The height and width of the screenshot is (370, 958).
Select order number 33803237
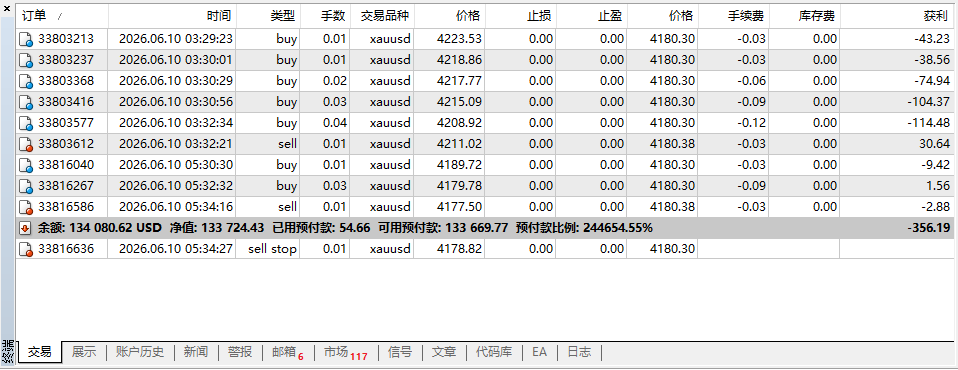(66, 60)
